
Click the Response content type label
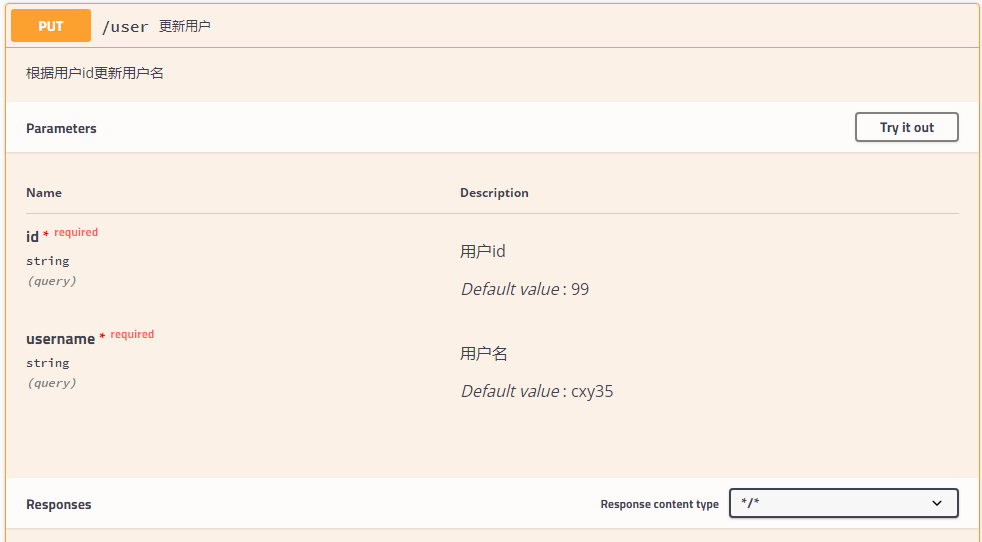[x=659, y=504]
